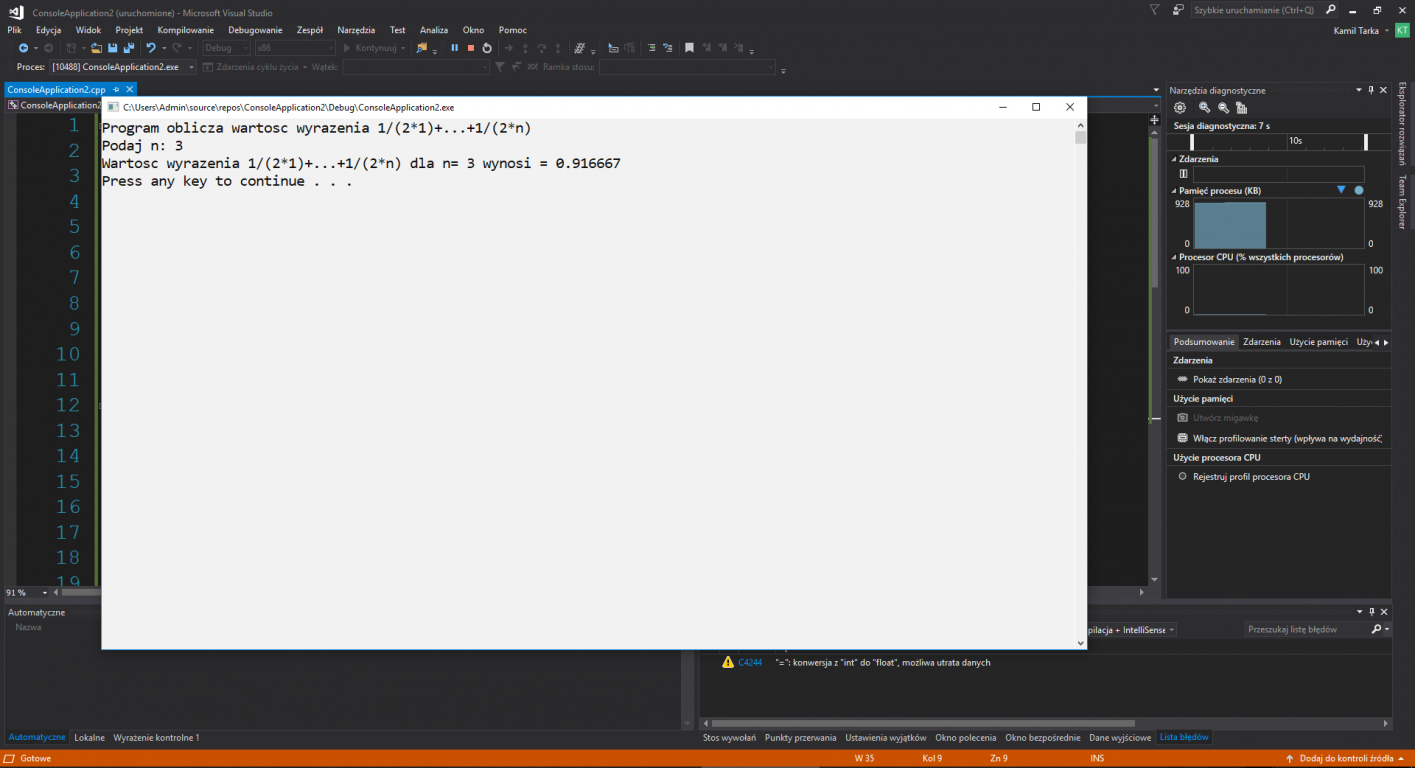This screenshot has height=768, width=1415.
Task: Click the Undo arrow icon
Action: pyautogui.click(x=151, y=48)
